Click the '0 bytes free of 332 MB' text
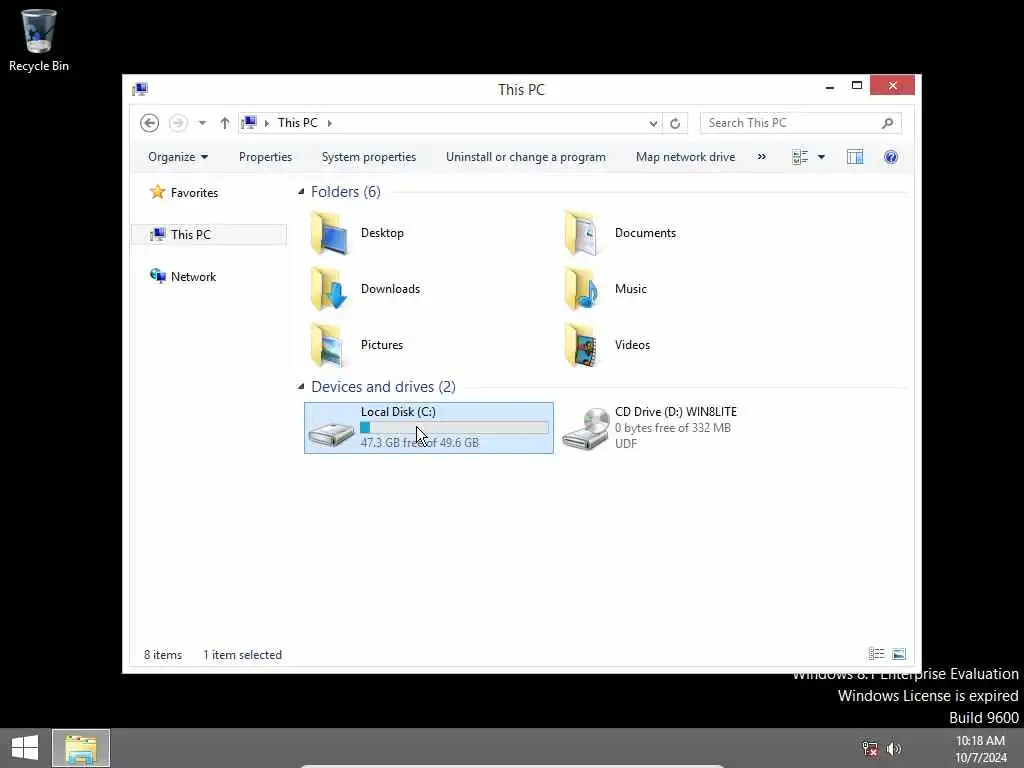Screen dimensions: 1024x768 coord(673,428)
